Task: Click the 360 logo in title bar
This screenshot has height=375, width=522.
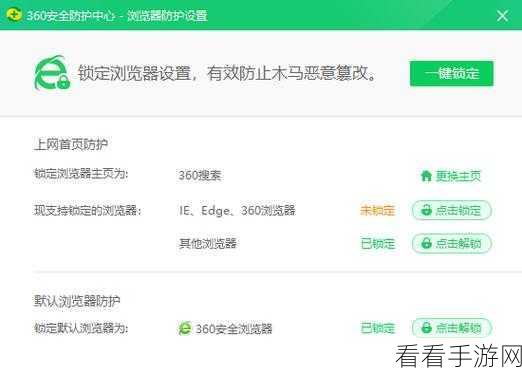Action: 14,15
